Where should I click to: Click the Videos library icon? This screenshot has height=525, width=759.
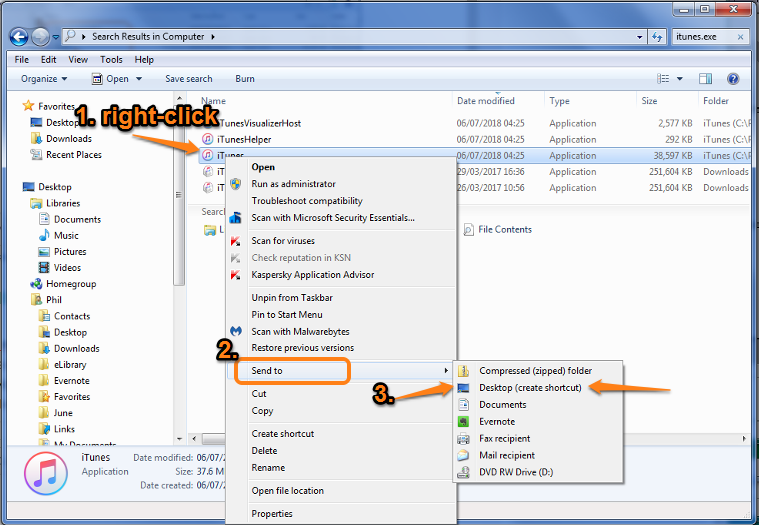(x=44, y=268)
